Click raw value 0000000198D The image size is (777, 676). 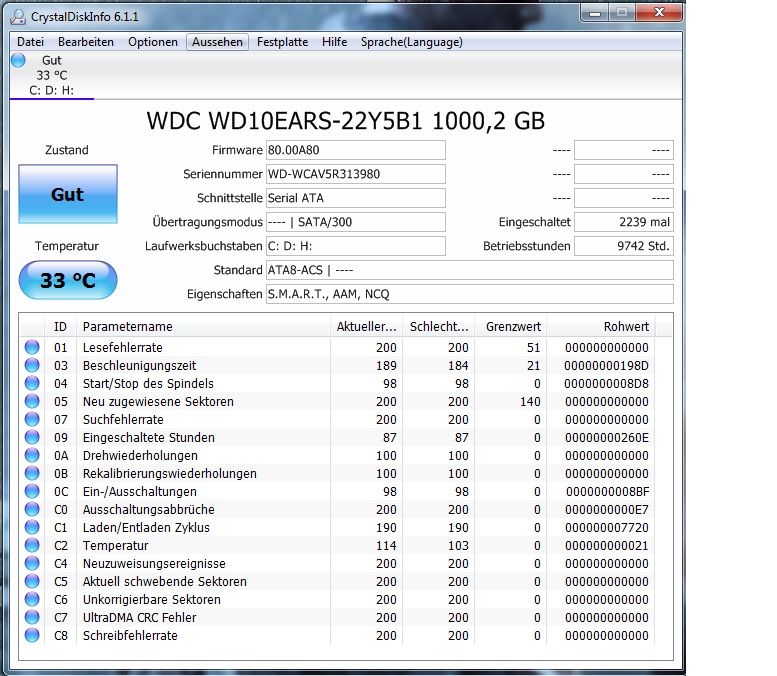[606, 366]
